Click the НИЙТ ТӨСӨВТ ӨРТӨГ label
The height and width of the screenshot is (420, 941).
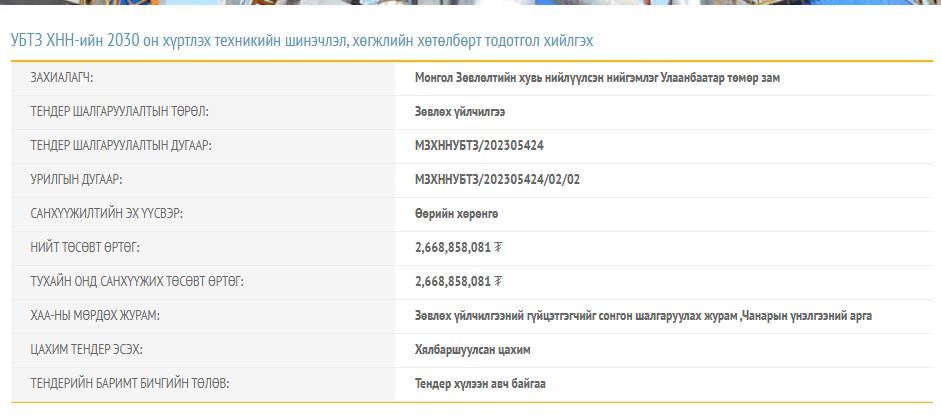pos(85,247)
